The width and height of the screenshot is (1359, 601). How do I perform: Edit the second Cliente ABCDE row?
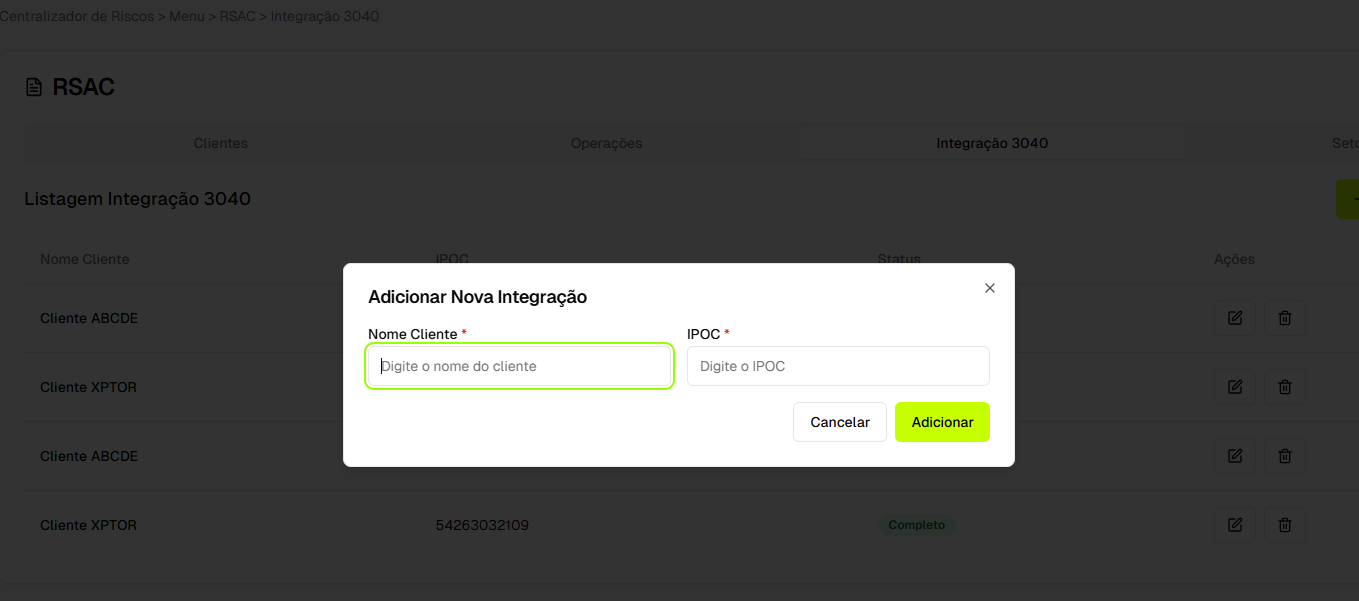(x=1235, y=456)
